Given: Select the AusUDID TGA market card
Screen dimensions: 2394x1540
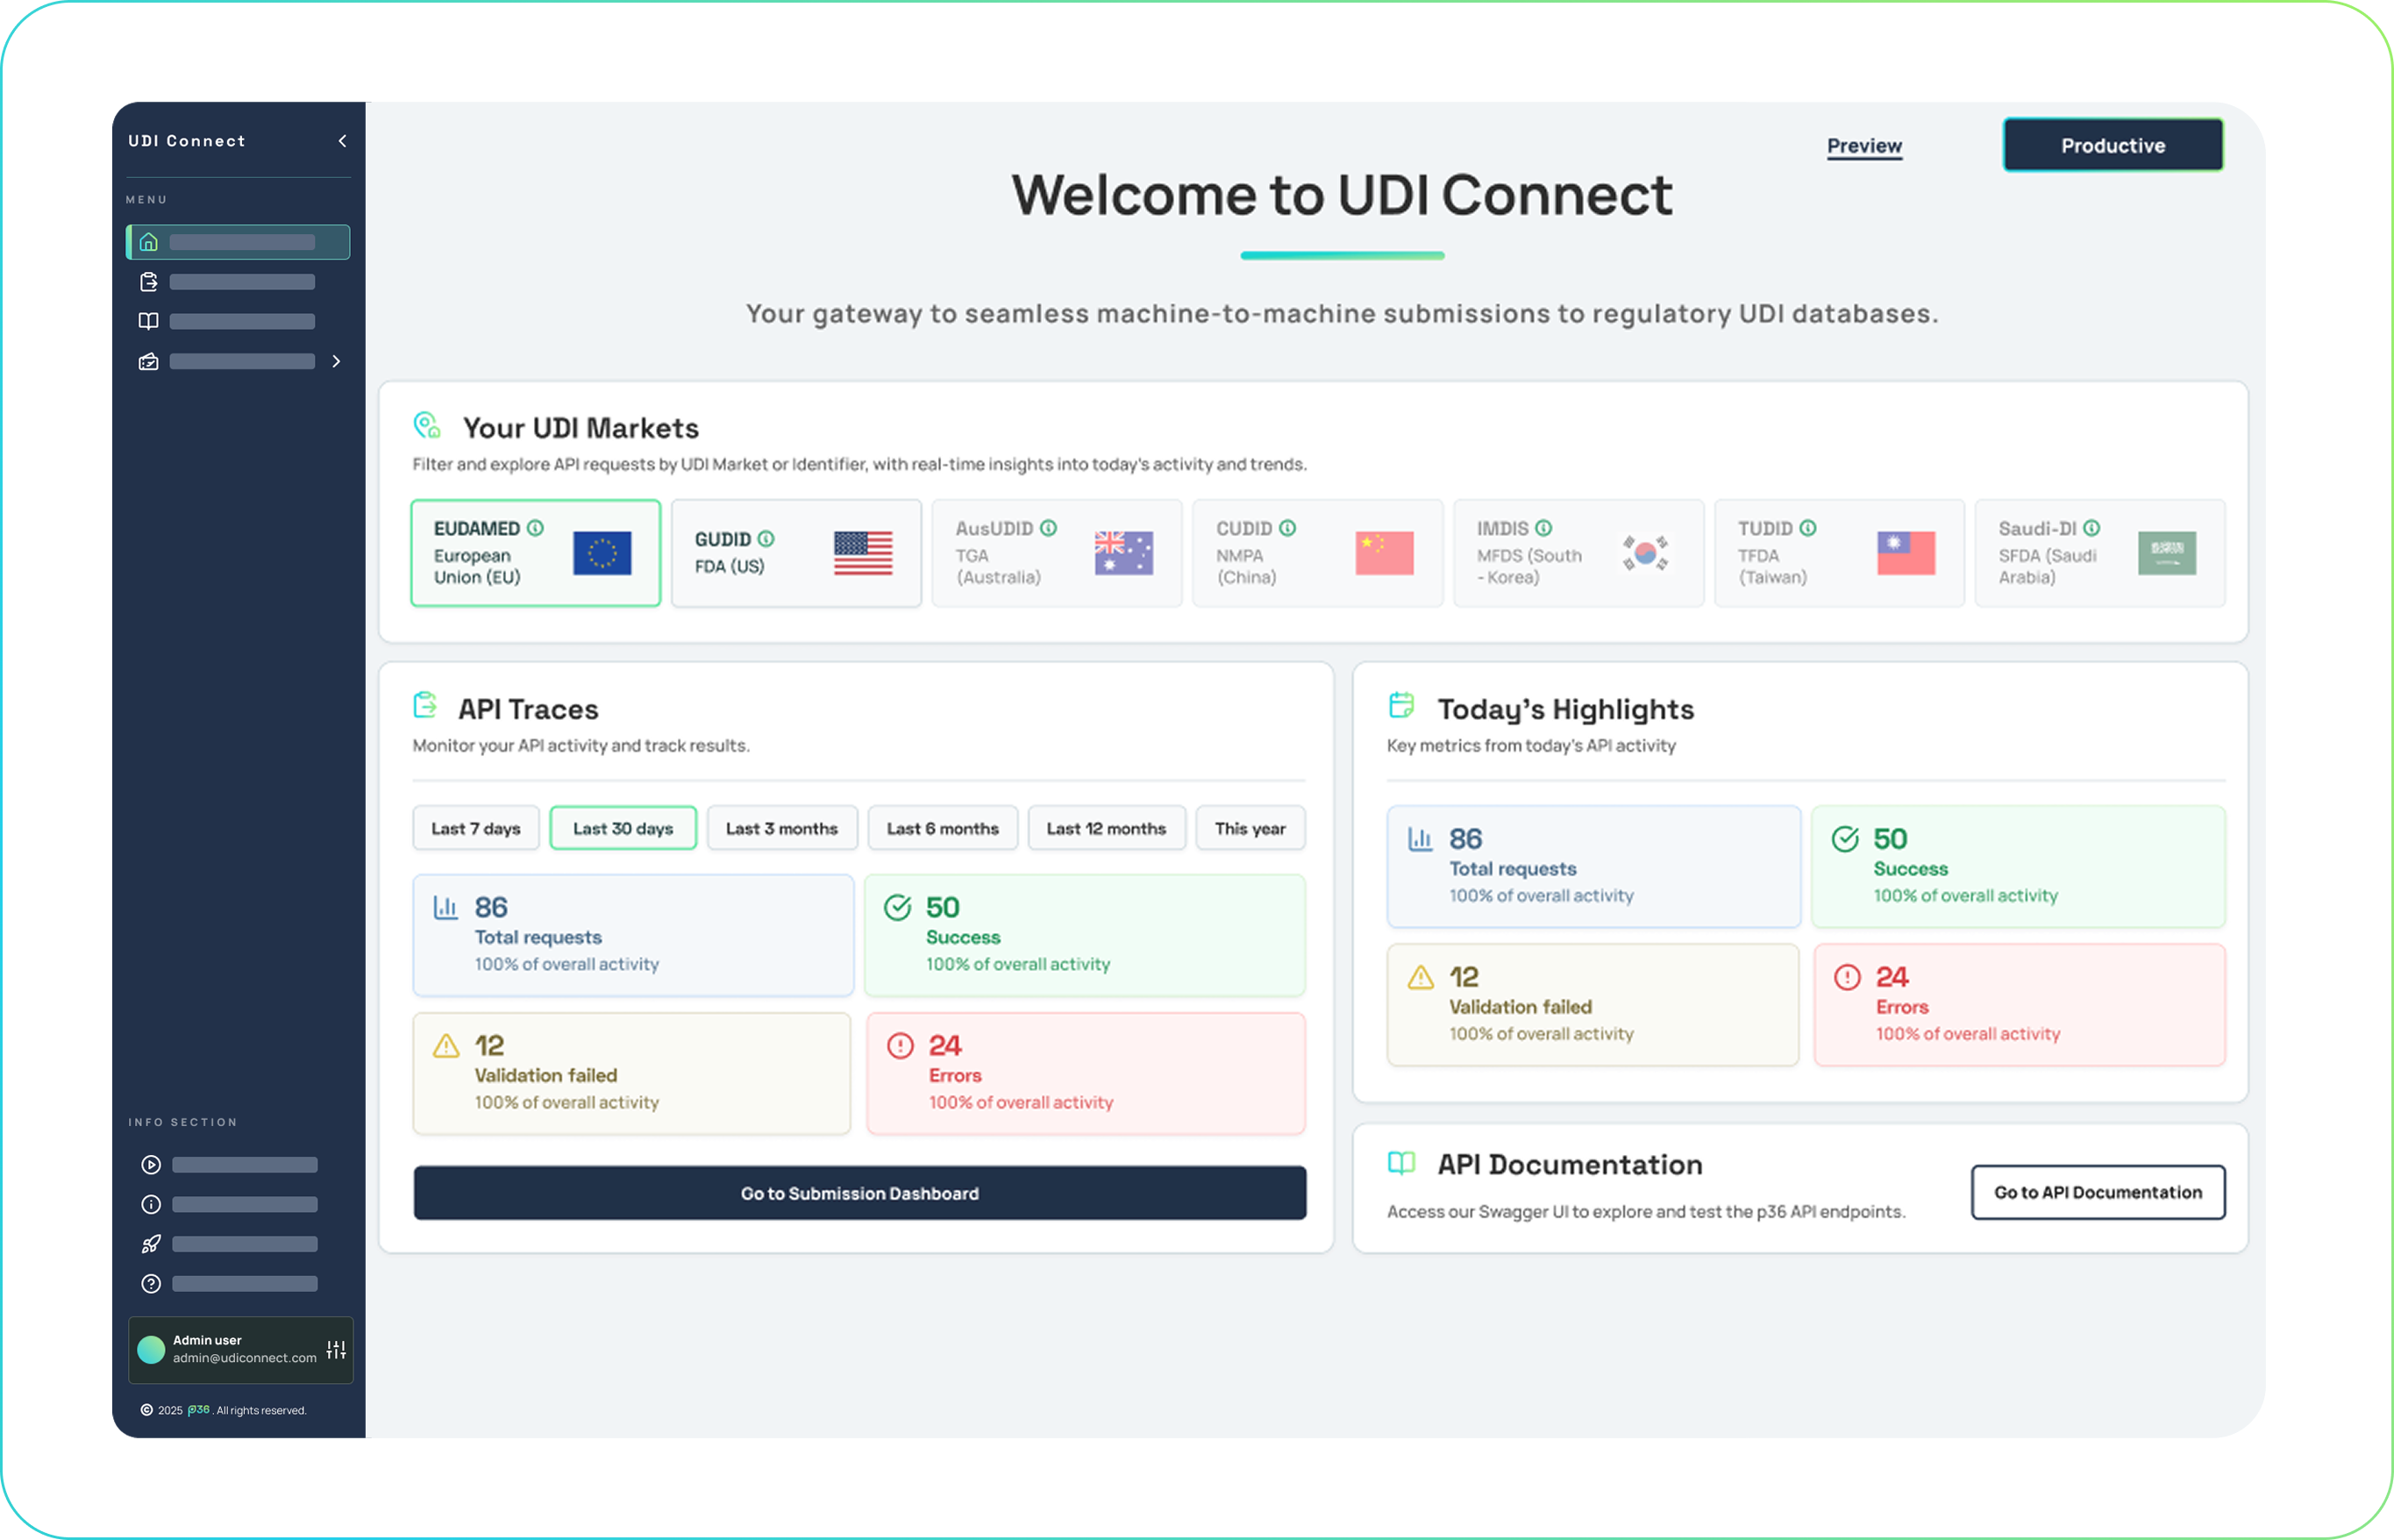Looking at the screenshot, I should (1057, 553).
